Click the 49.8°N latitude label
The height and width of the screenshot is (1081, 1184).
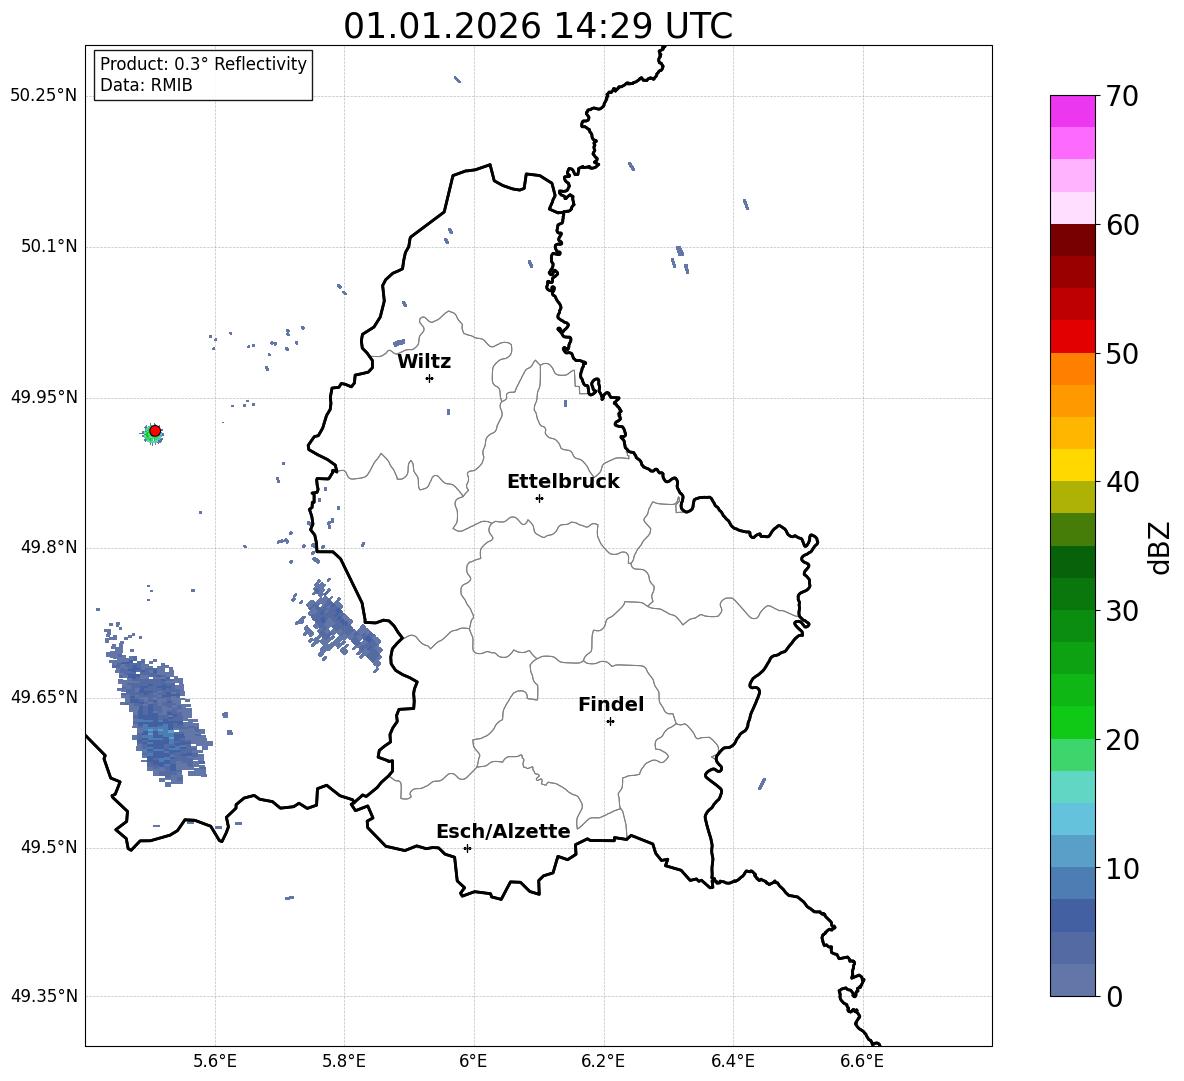[48, 547]
